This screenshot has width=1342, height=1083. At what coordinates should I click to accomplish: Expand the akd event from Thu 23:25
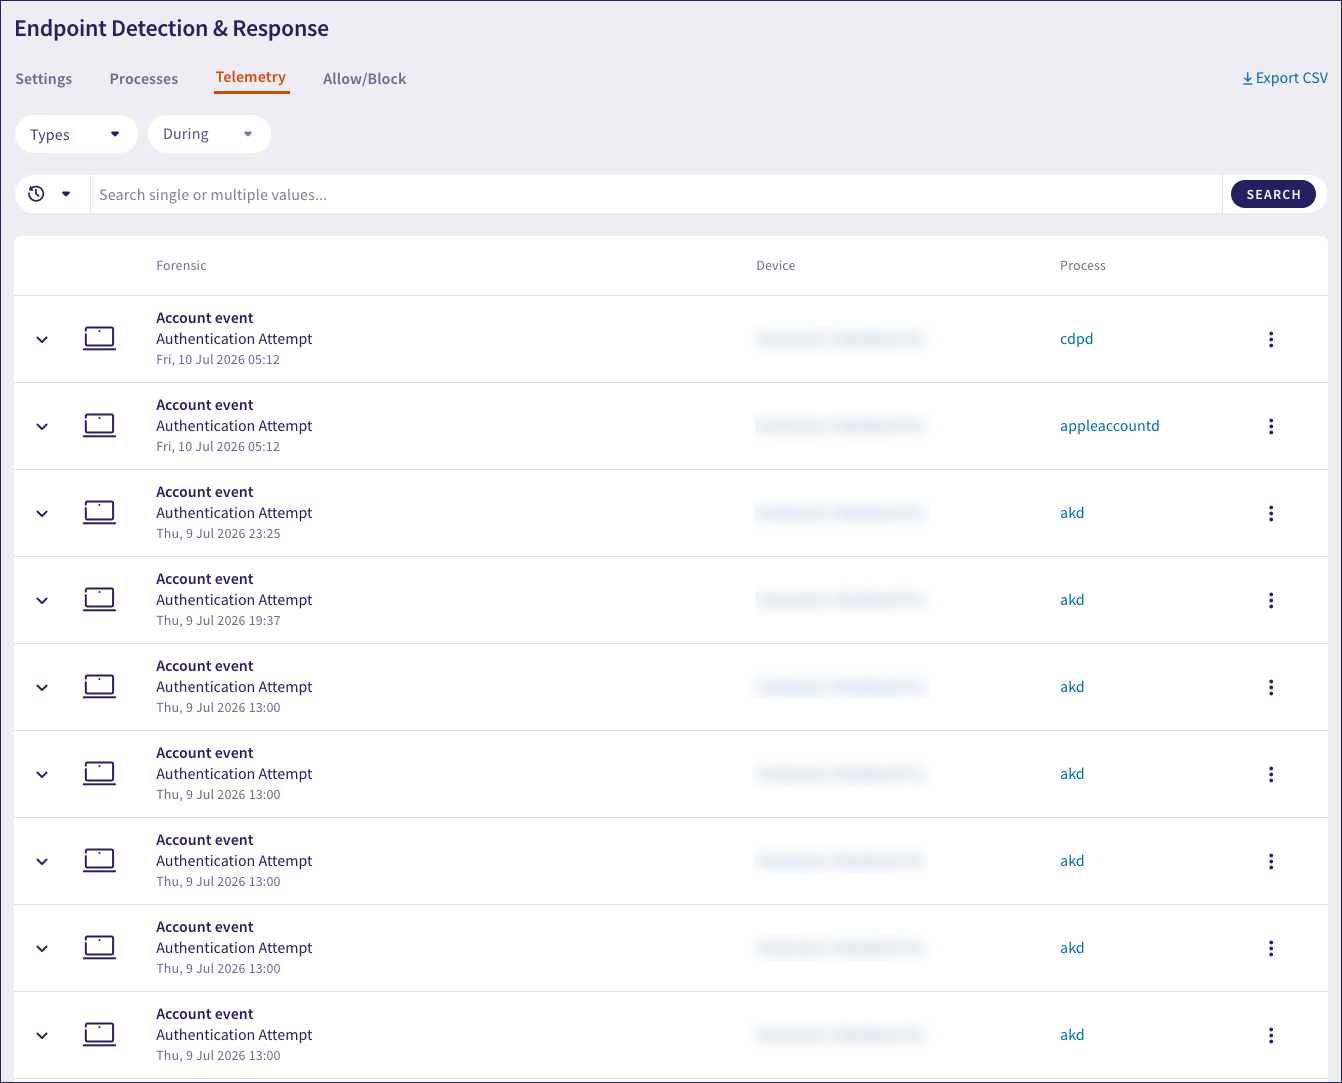42,514
